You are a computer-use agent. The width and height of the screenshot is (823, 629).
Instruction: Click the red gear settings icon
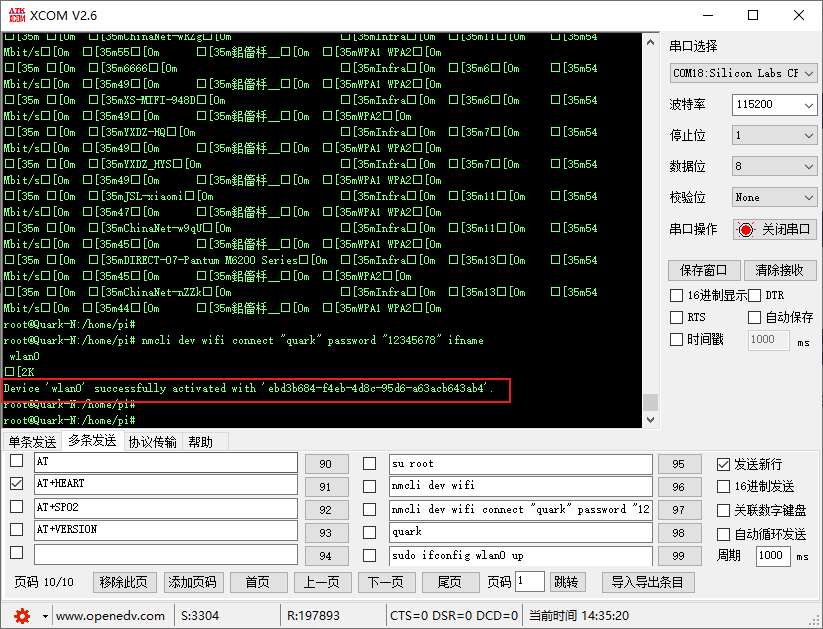pos(22,615)
